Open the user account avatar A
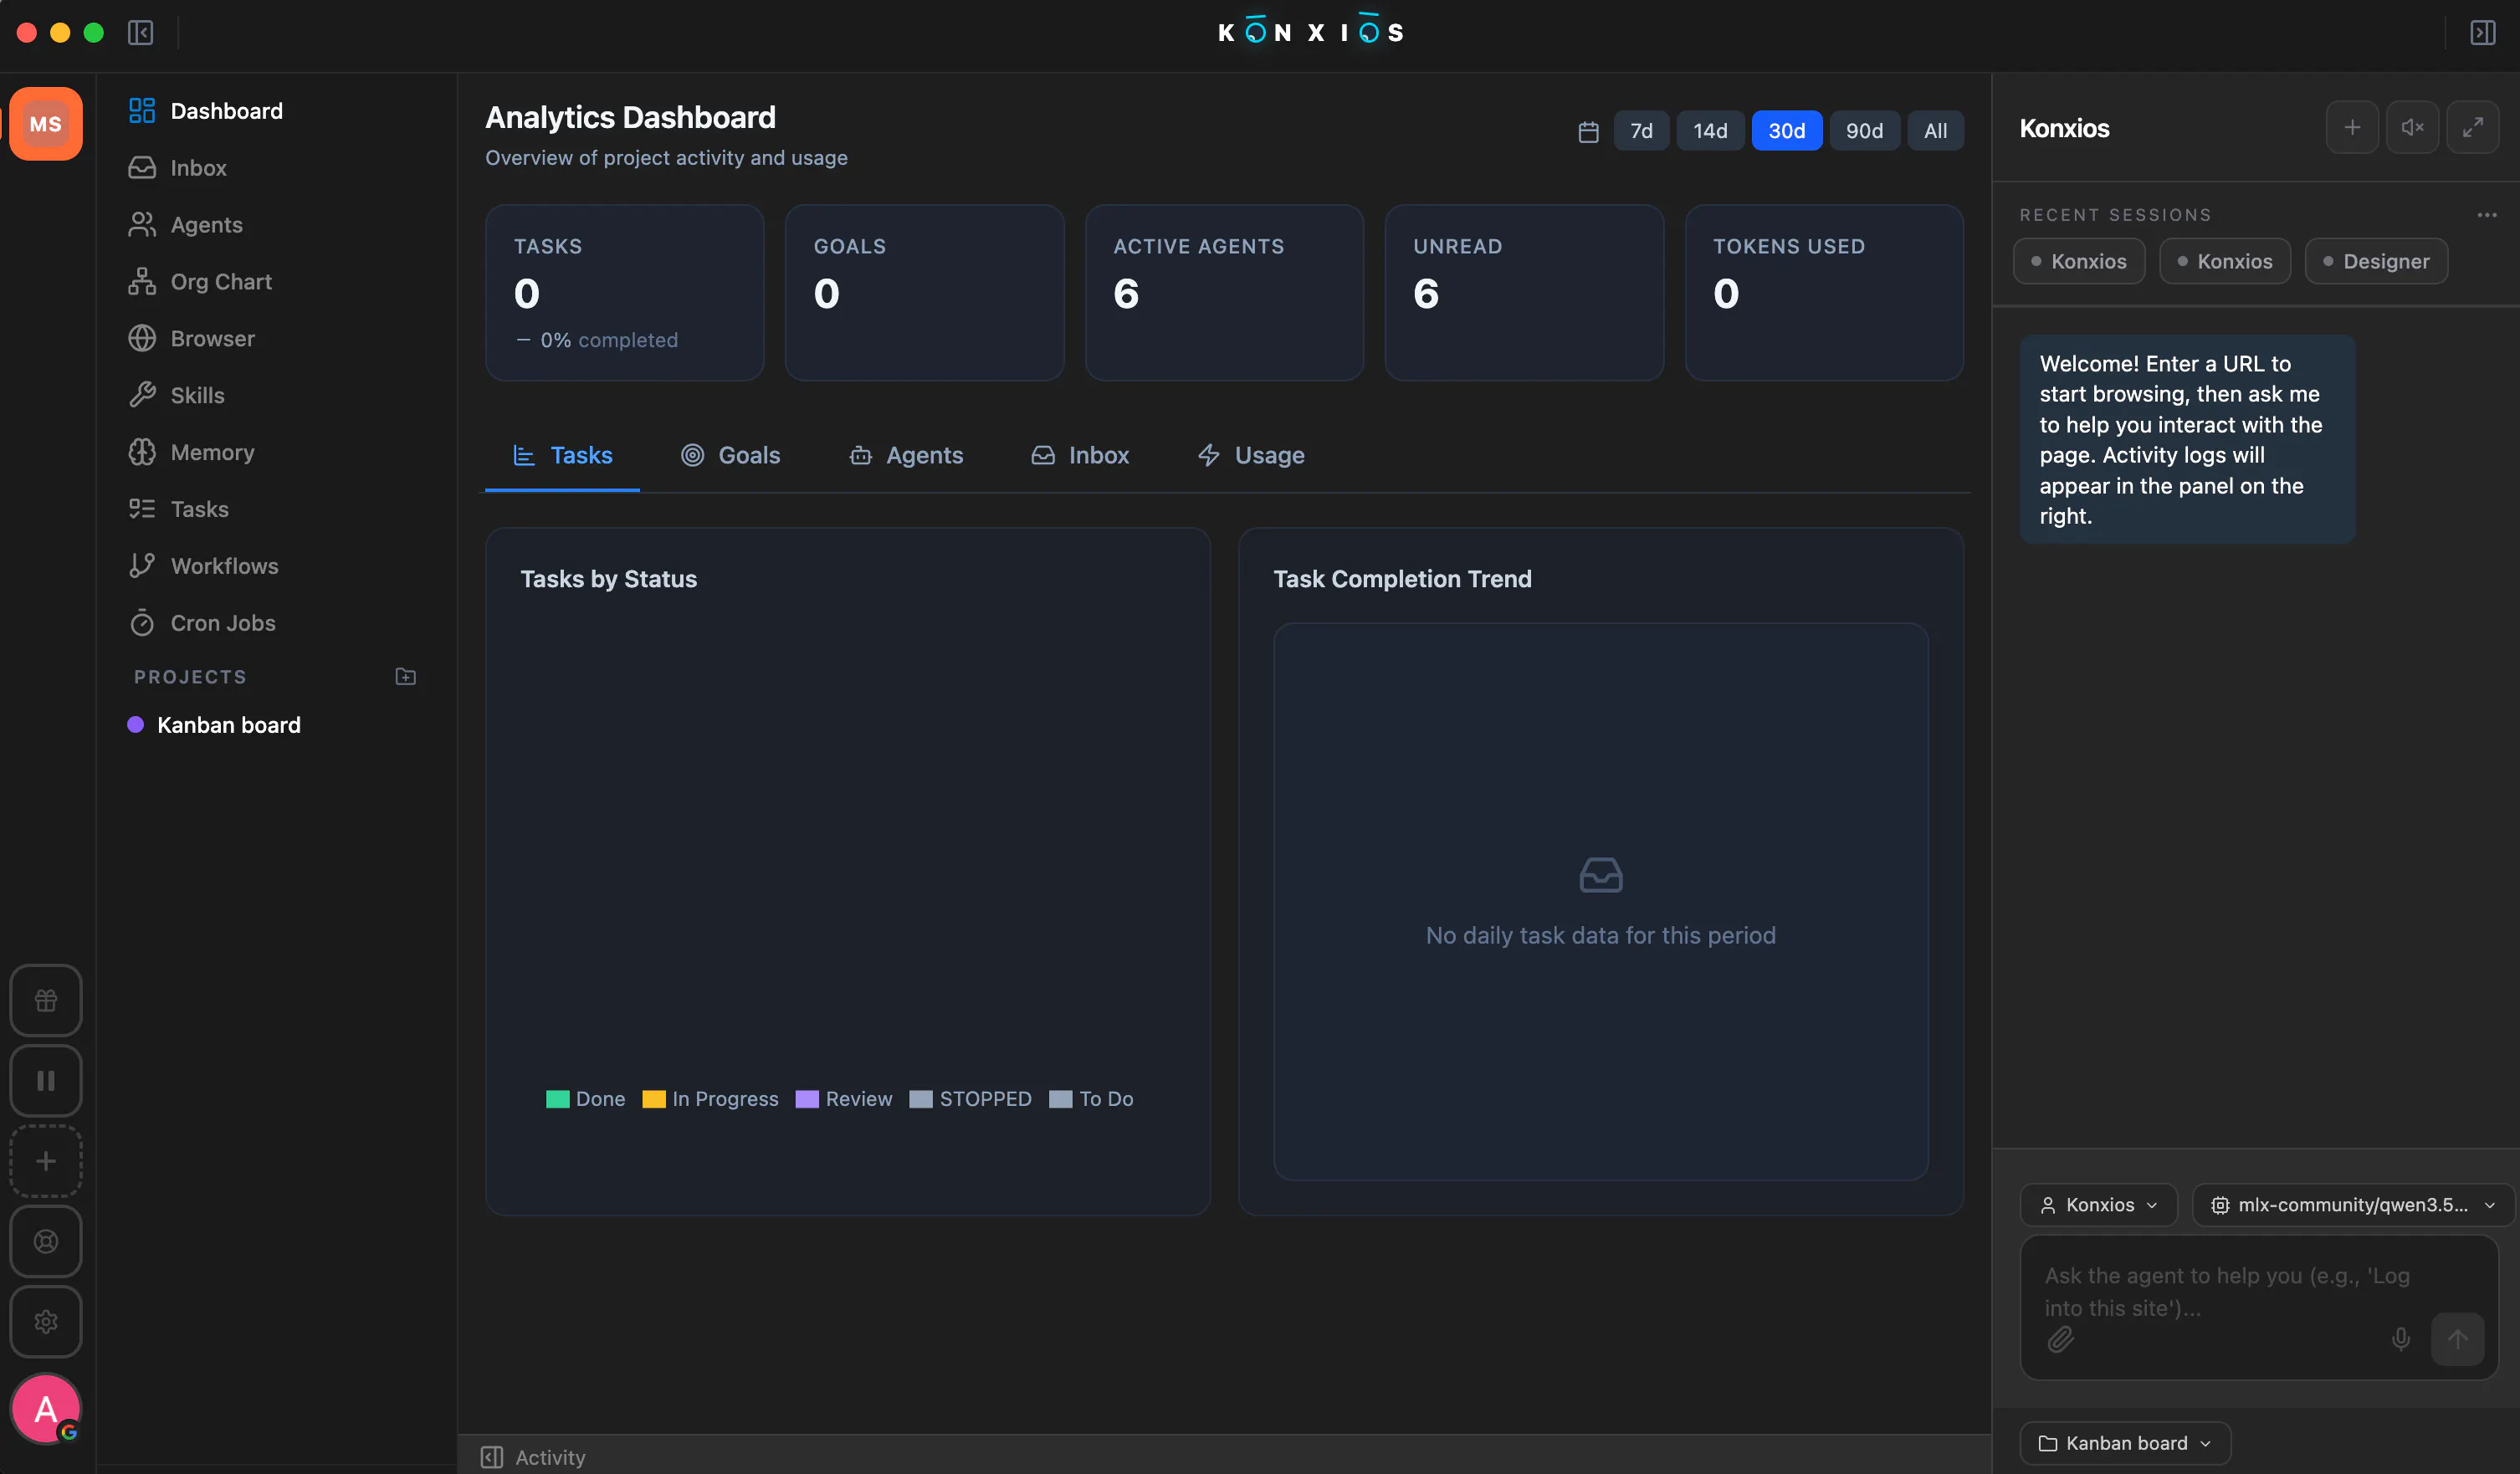 click(46, 1409)
